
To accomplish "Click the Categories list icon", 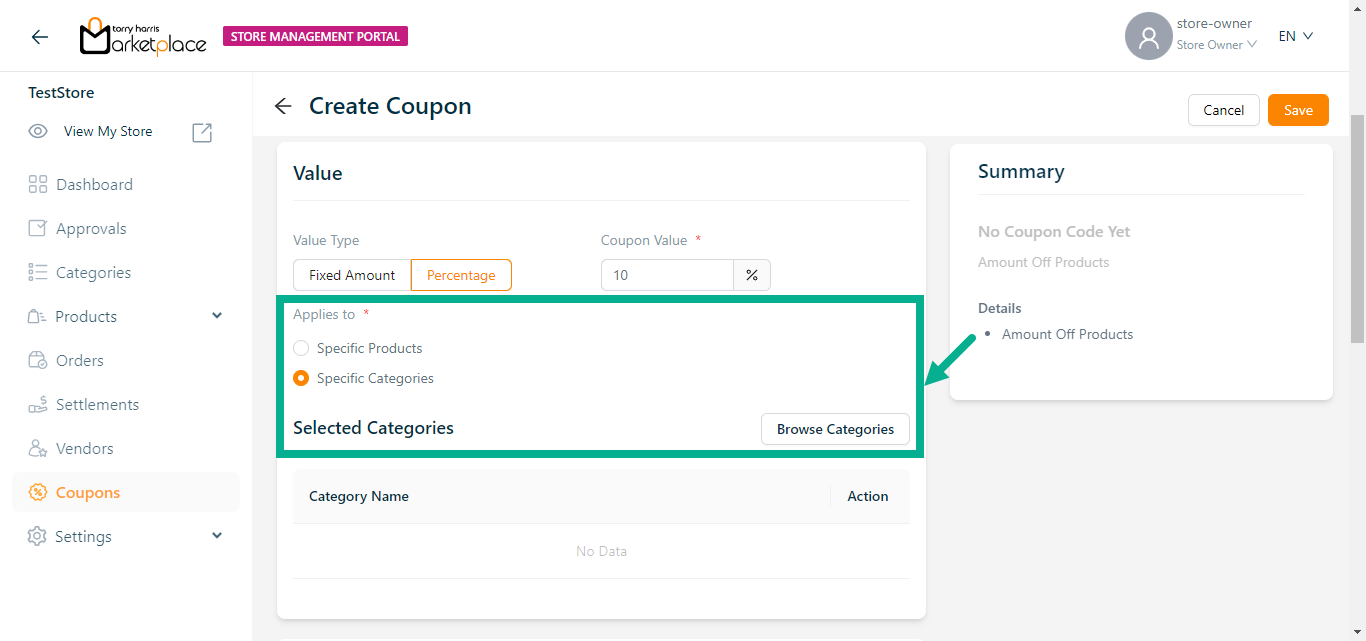I will click(x=38, y=272).
